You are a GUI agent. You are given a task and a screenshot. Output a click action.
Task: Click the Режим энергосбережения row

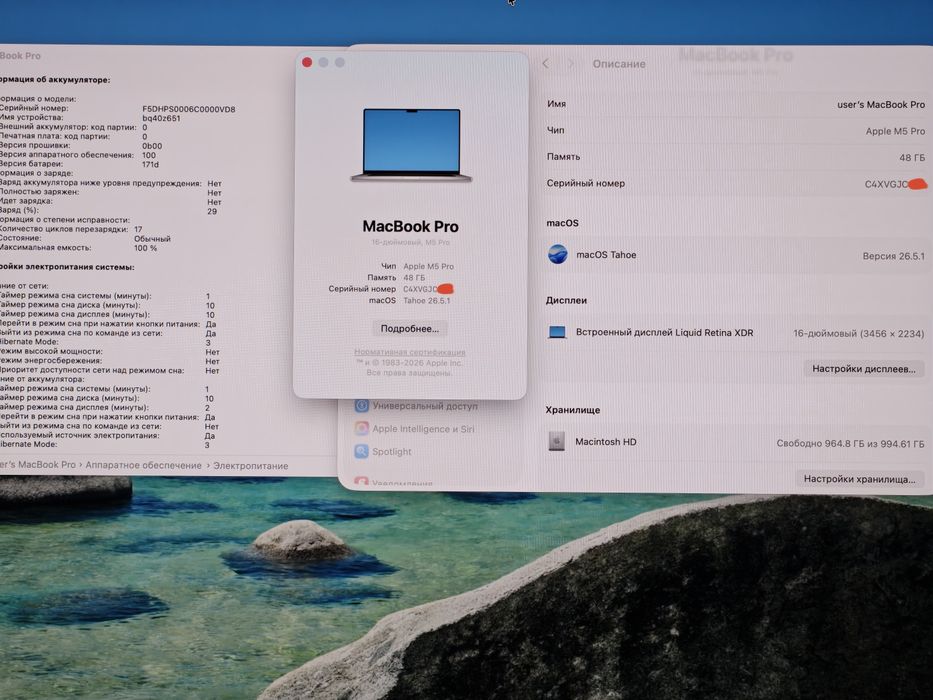tap(110, 361)
